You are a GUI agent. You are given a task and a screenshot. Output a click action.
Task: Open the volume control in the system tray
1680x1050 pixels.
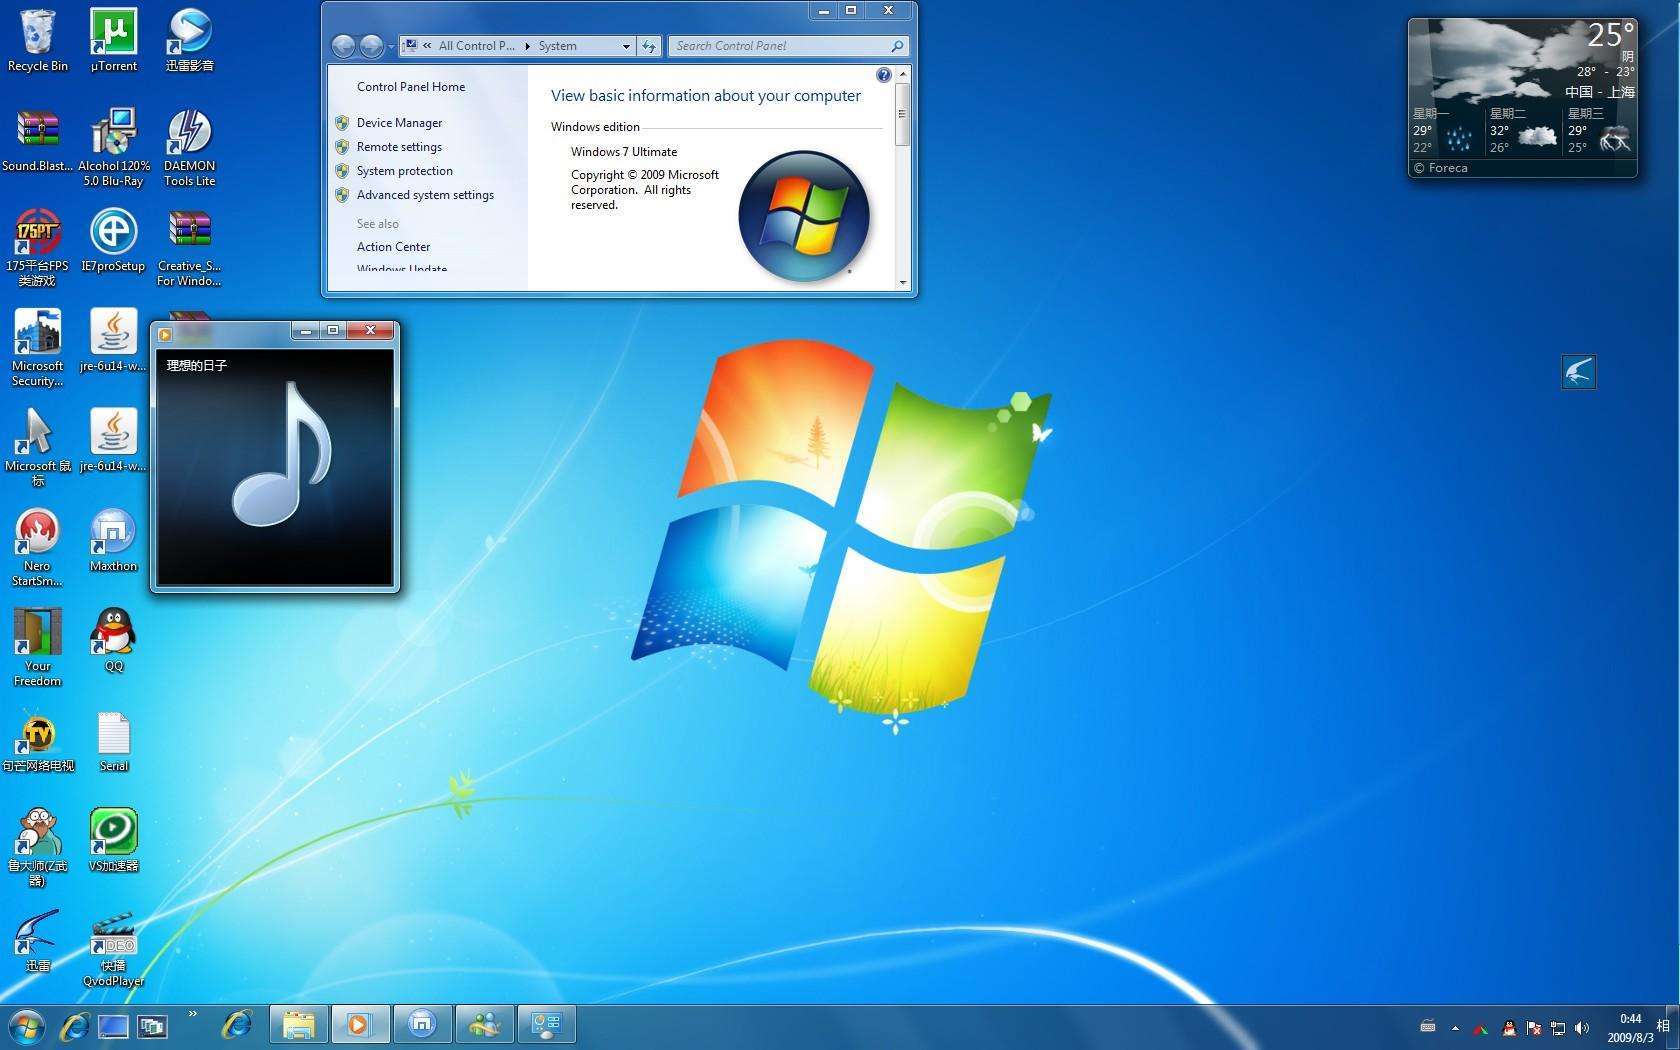point(1583,1028)
